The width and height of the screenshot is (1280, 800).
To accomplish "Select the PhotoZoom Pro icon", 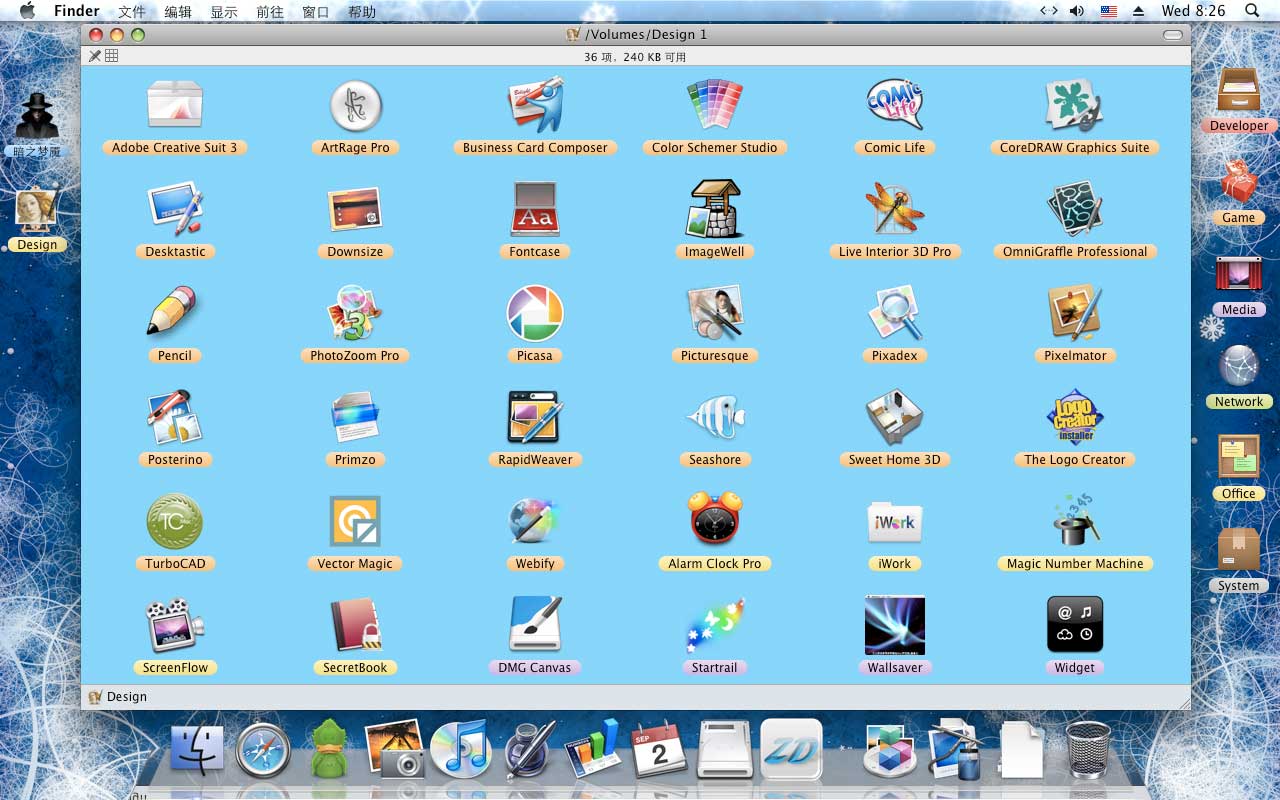I will pyautogui.click(x=355, y=313).
